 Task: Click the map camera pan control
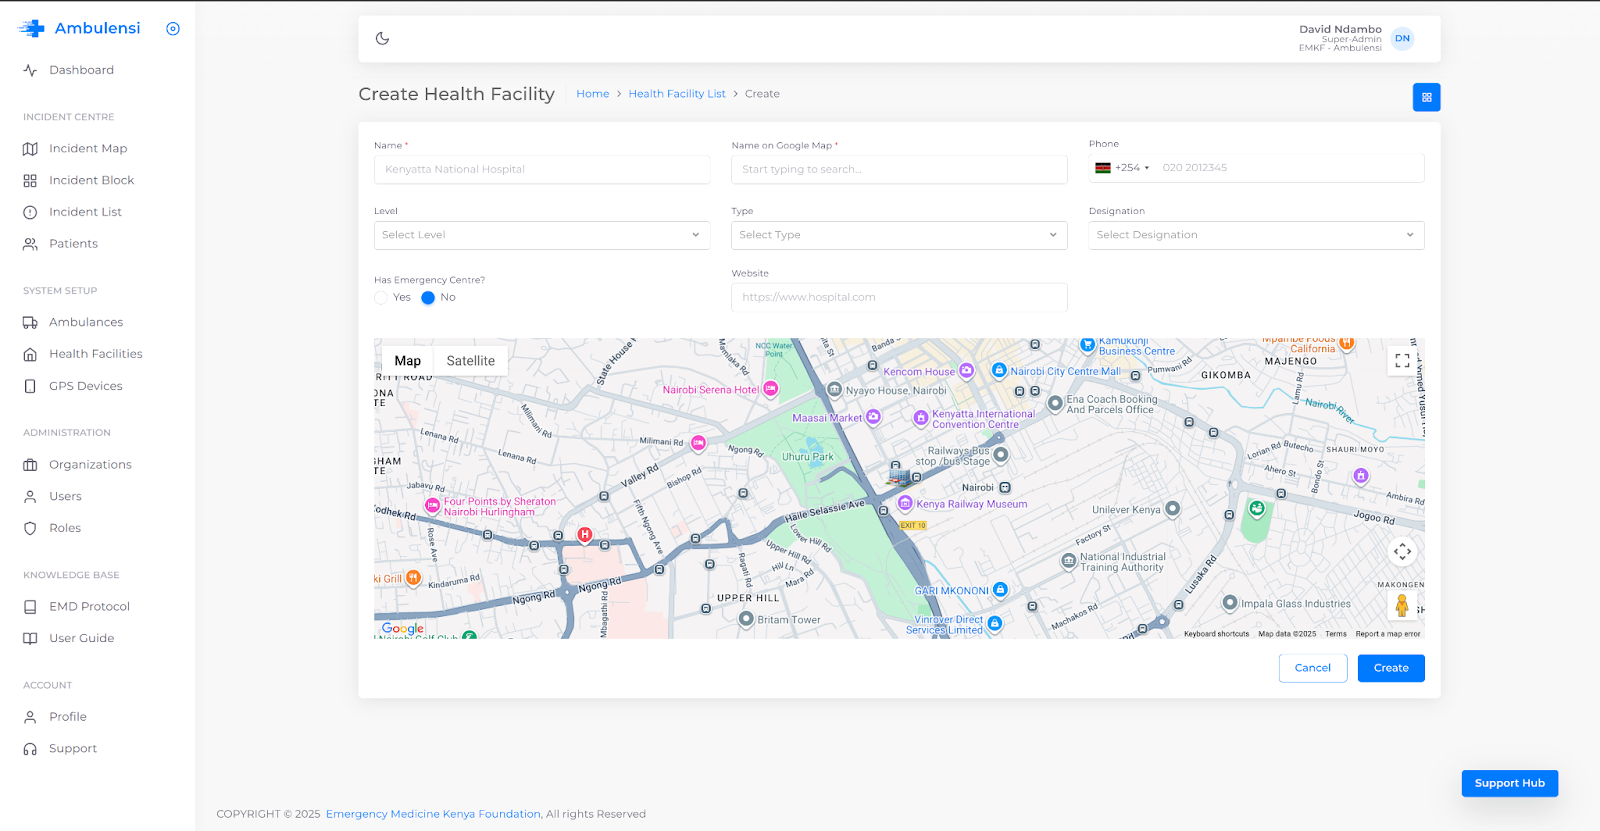click(1402, 551)
